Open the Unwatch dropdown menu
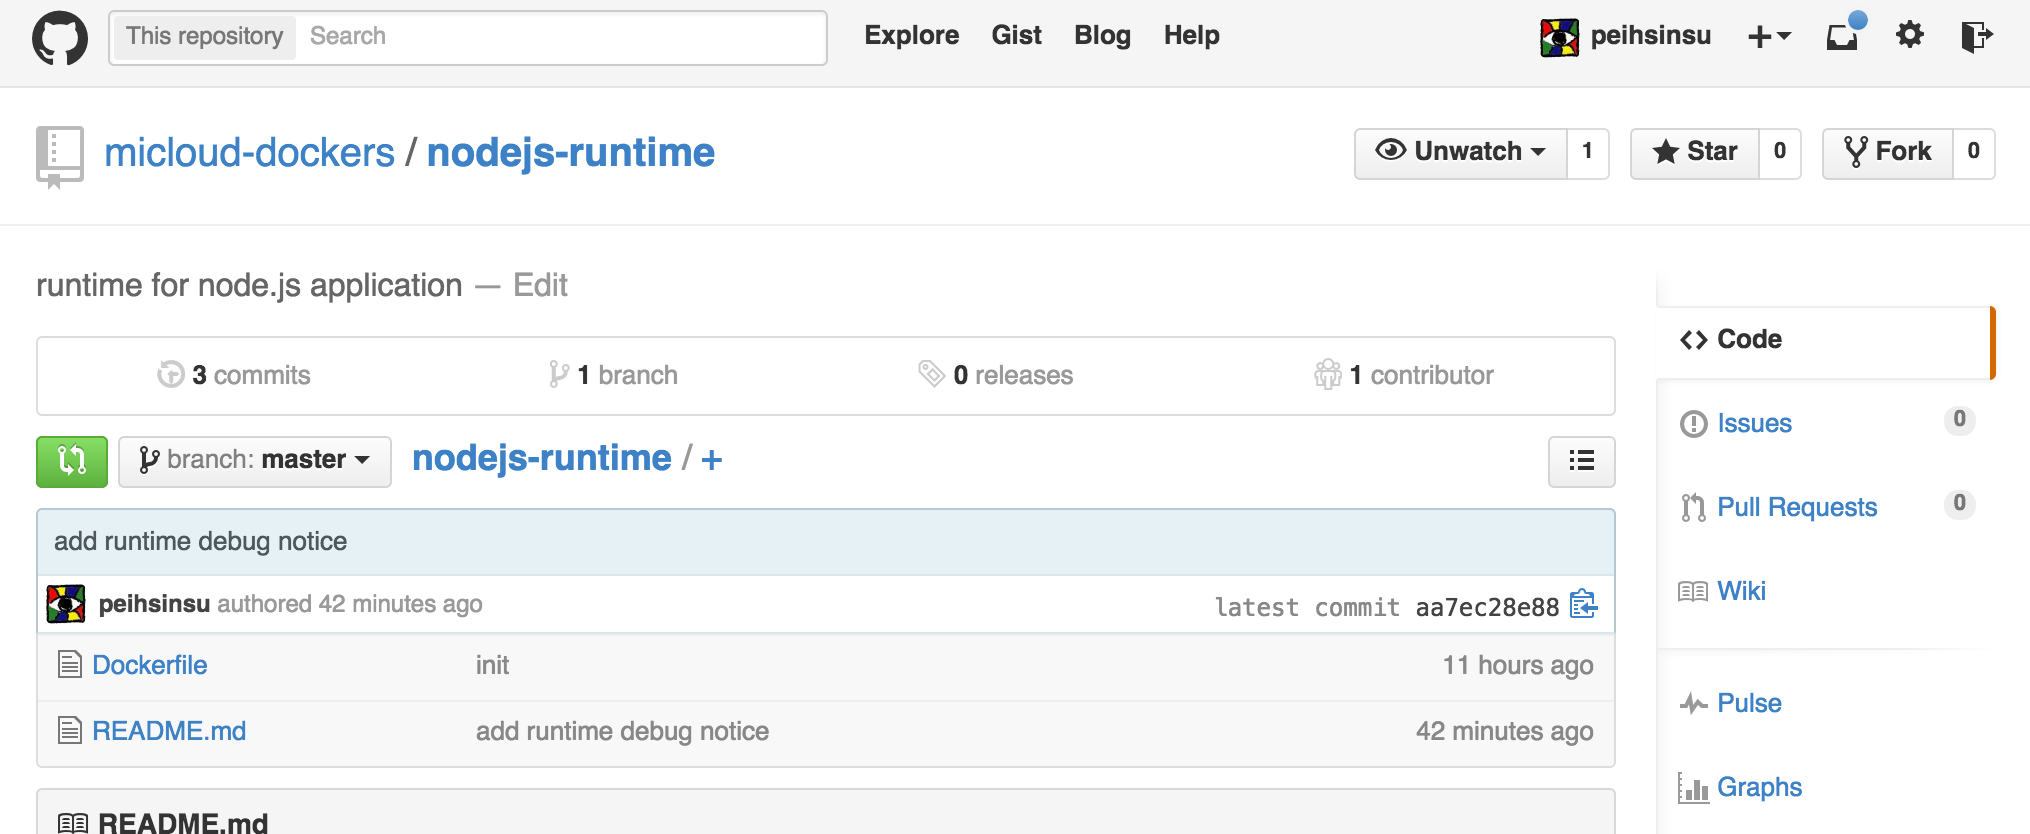Viewport: 2030px width, 834px height. 1461,152
